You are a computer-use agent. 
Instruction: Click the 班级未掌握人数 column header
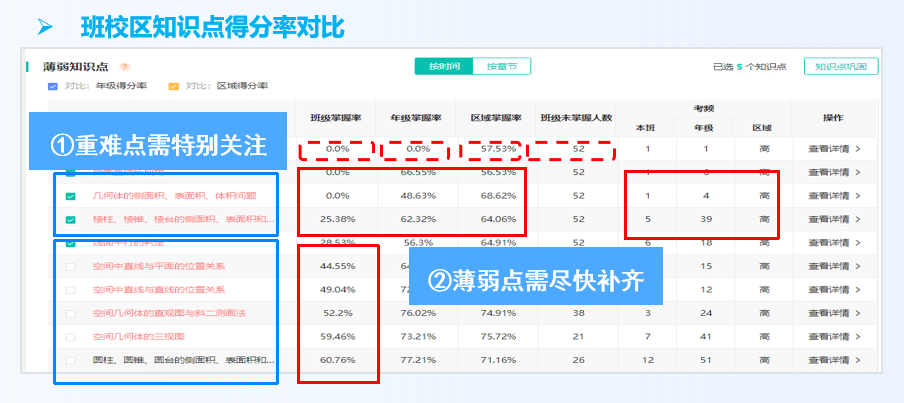pos(575,118)
